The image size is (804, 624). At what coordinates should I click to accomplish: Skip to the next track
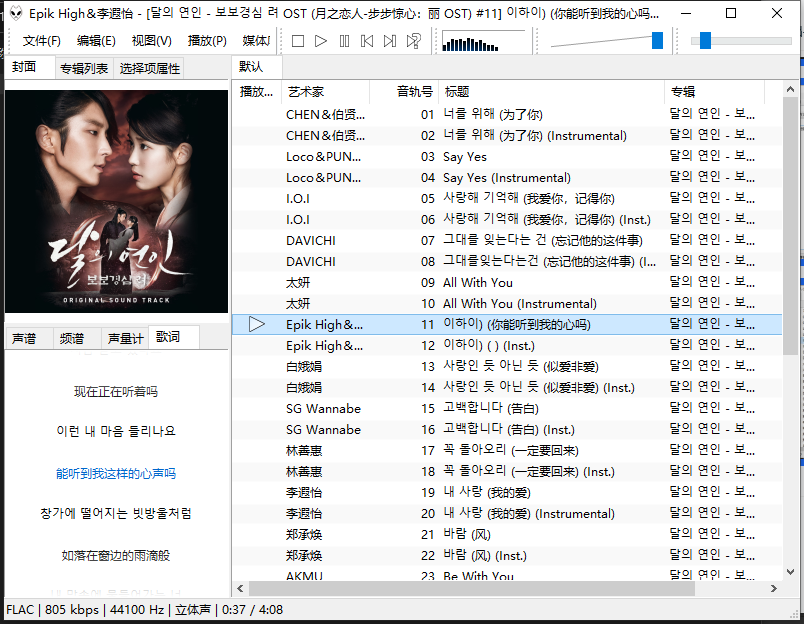pyautogui.click(x=390, y=41)
